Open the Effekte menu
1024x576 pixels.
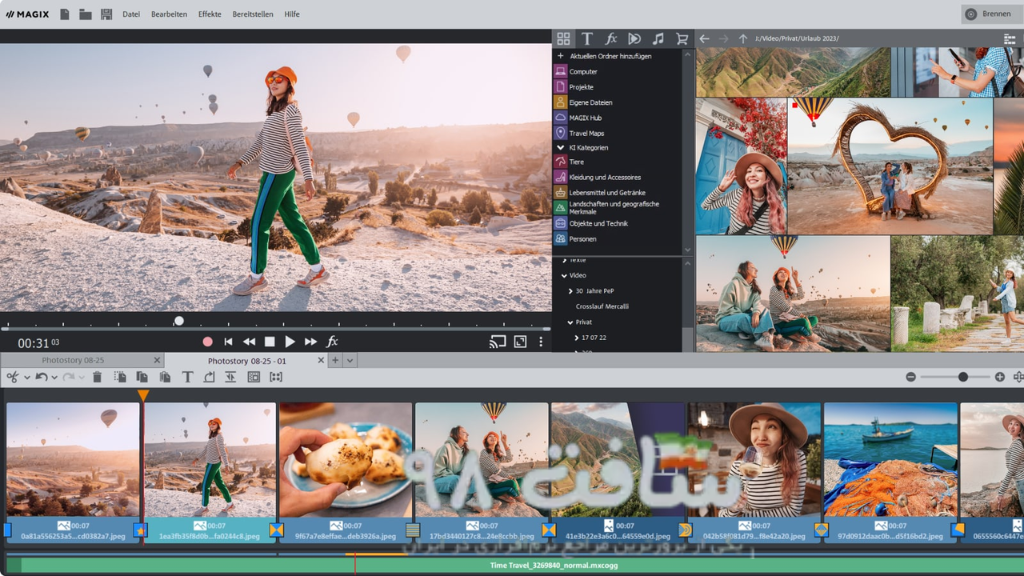[210, 14]
